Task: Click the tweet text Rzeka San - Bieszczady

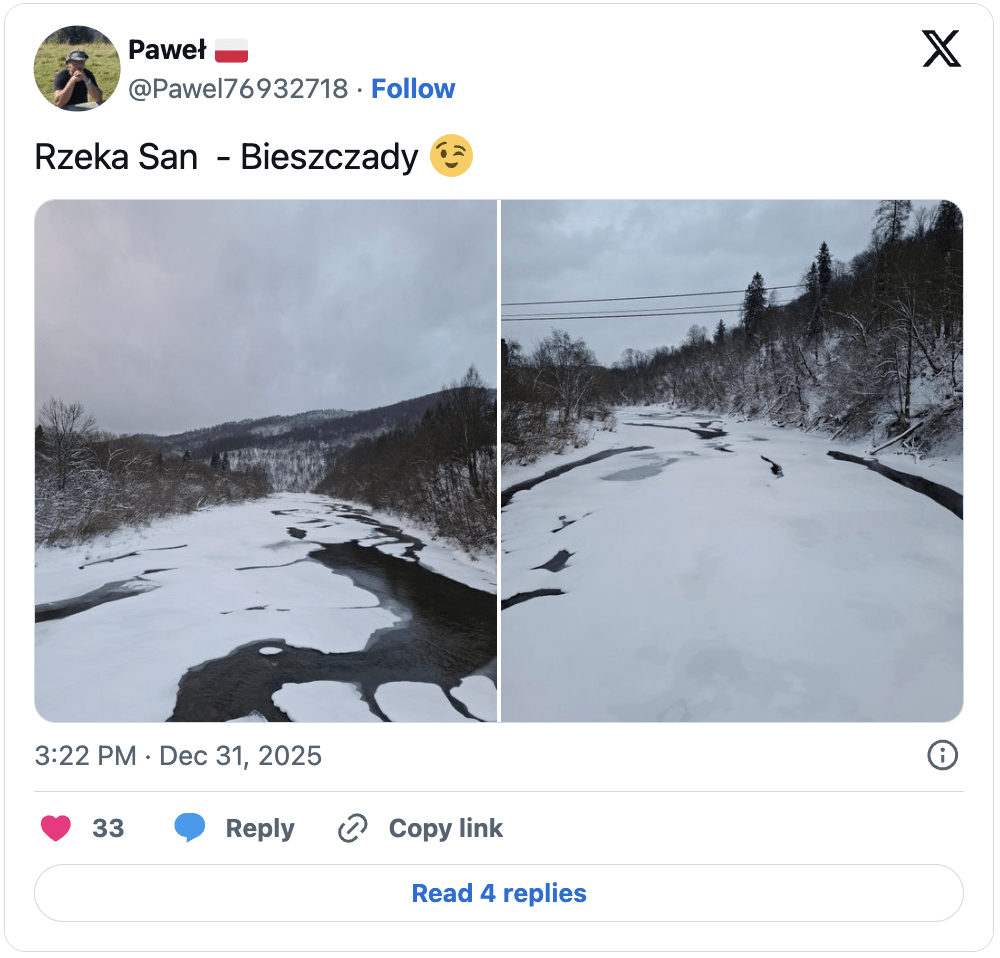Action: (226, 157)
